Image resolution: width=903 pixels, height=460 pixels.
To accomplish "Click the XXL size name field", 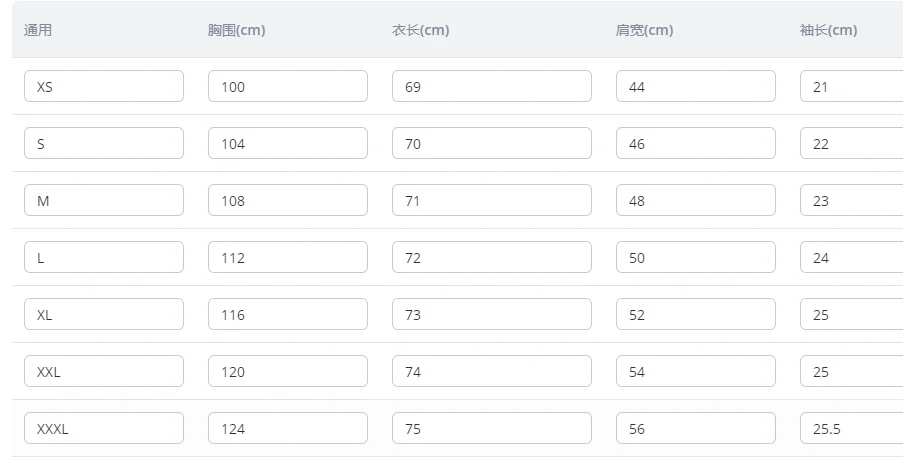I will (x=104, y=371).
